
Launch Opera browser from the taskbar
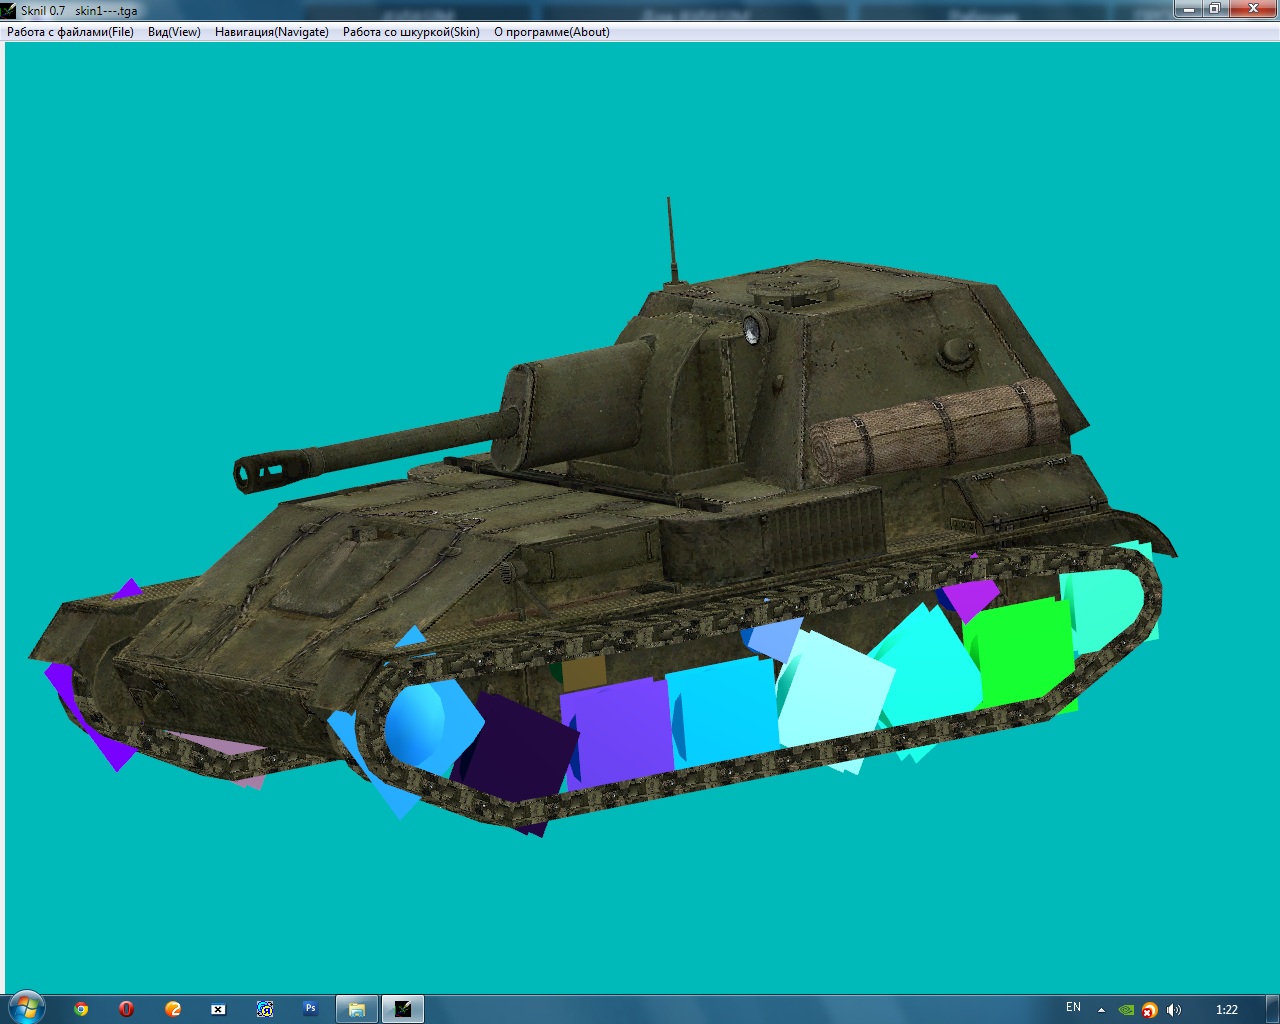point(126,1009)
